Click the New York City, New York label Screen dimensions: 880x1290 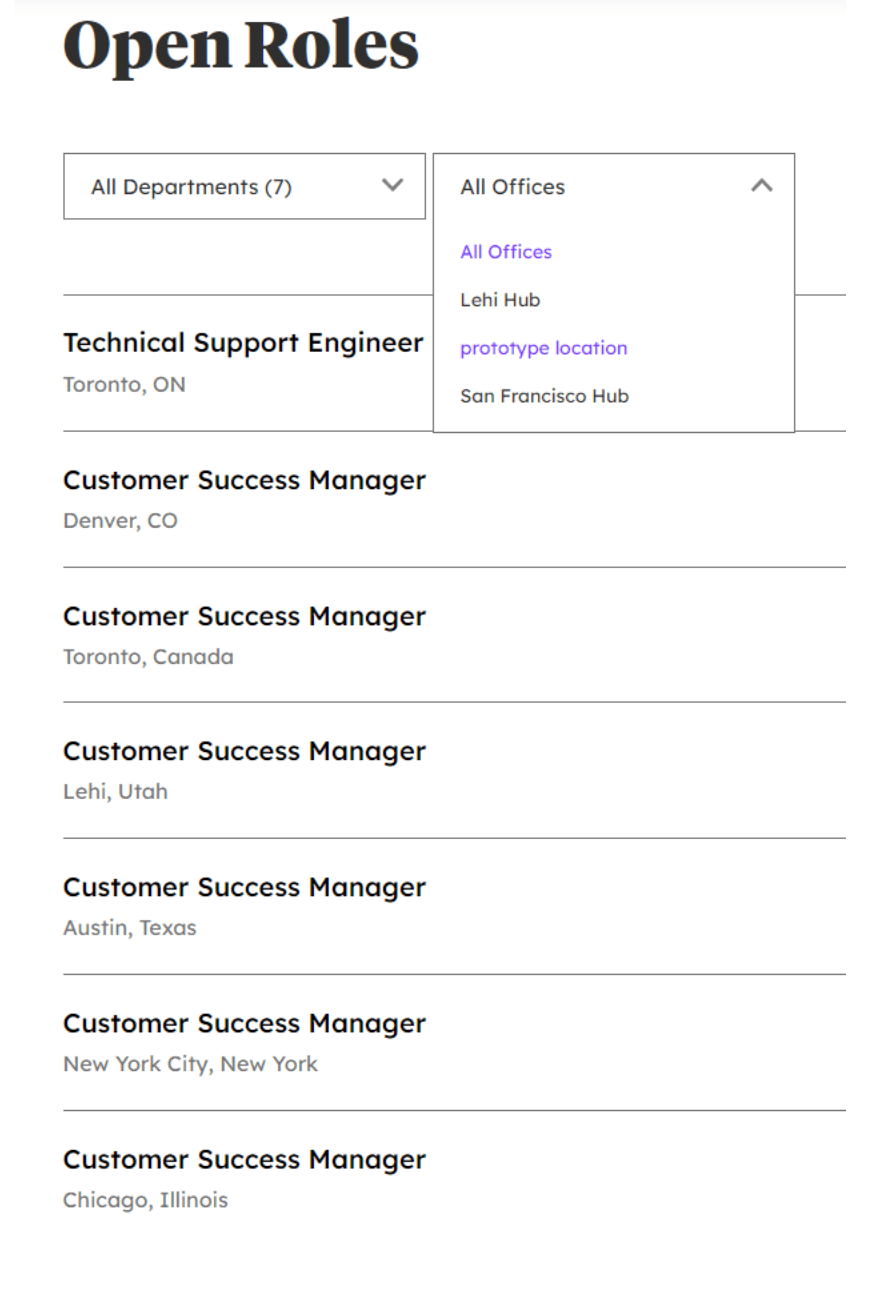pyautogui.click(x=190, y=1064)
